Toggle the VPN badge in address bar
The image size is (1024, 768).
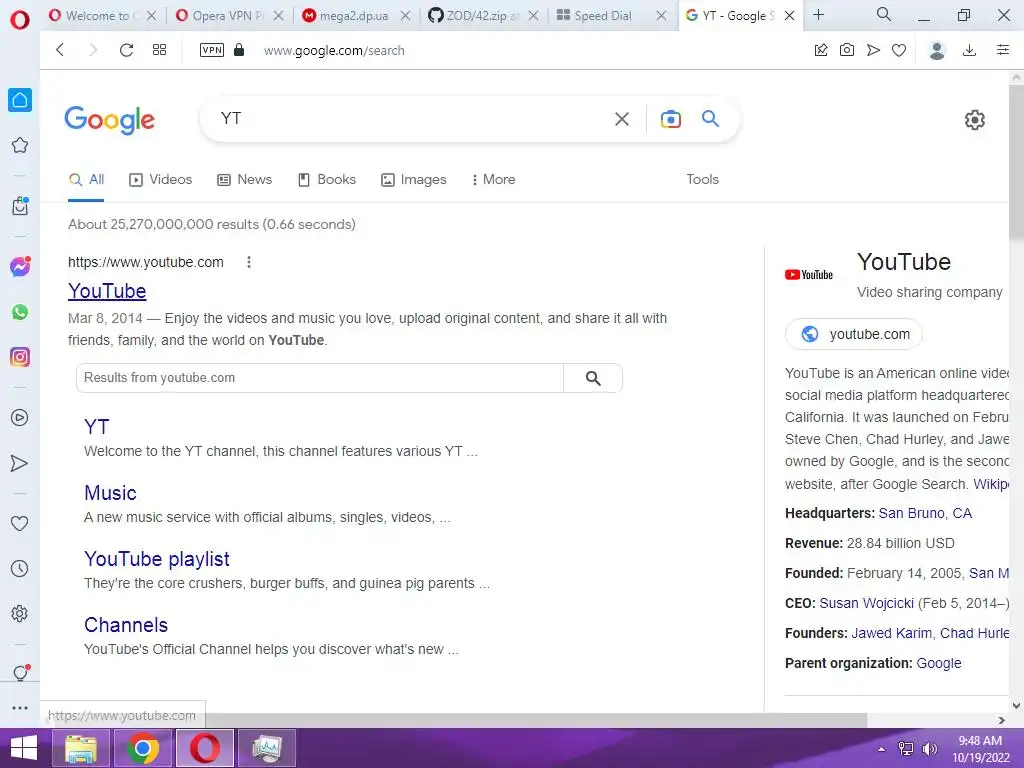click(x=212, y=50)
